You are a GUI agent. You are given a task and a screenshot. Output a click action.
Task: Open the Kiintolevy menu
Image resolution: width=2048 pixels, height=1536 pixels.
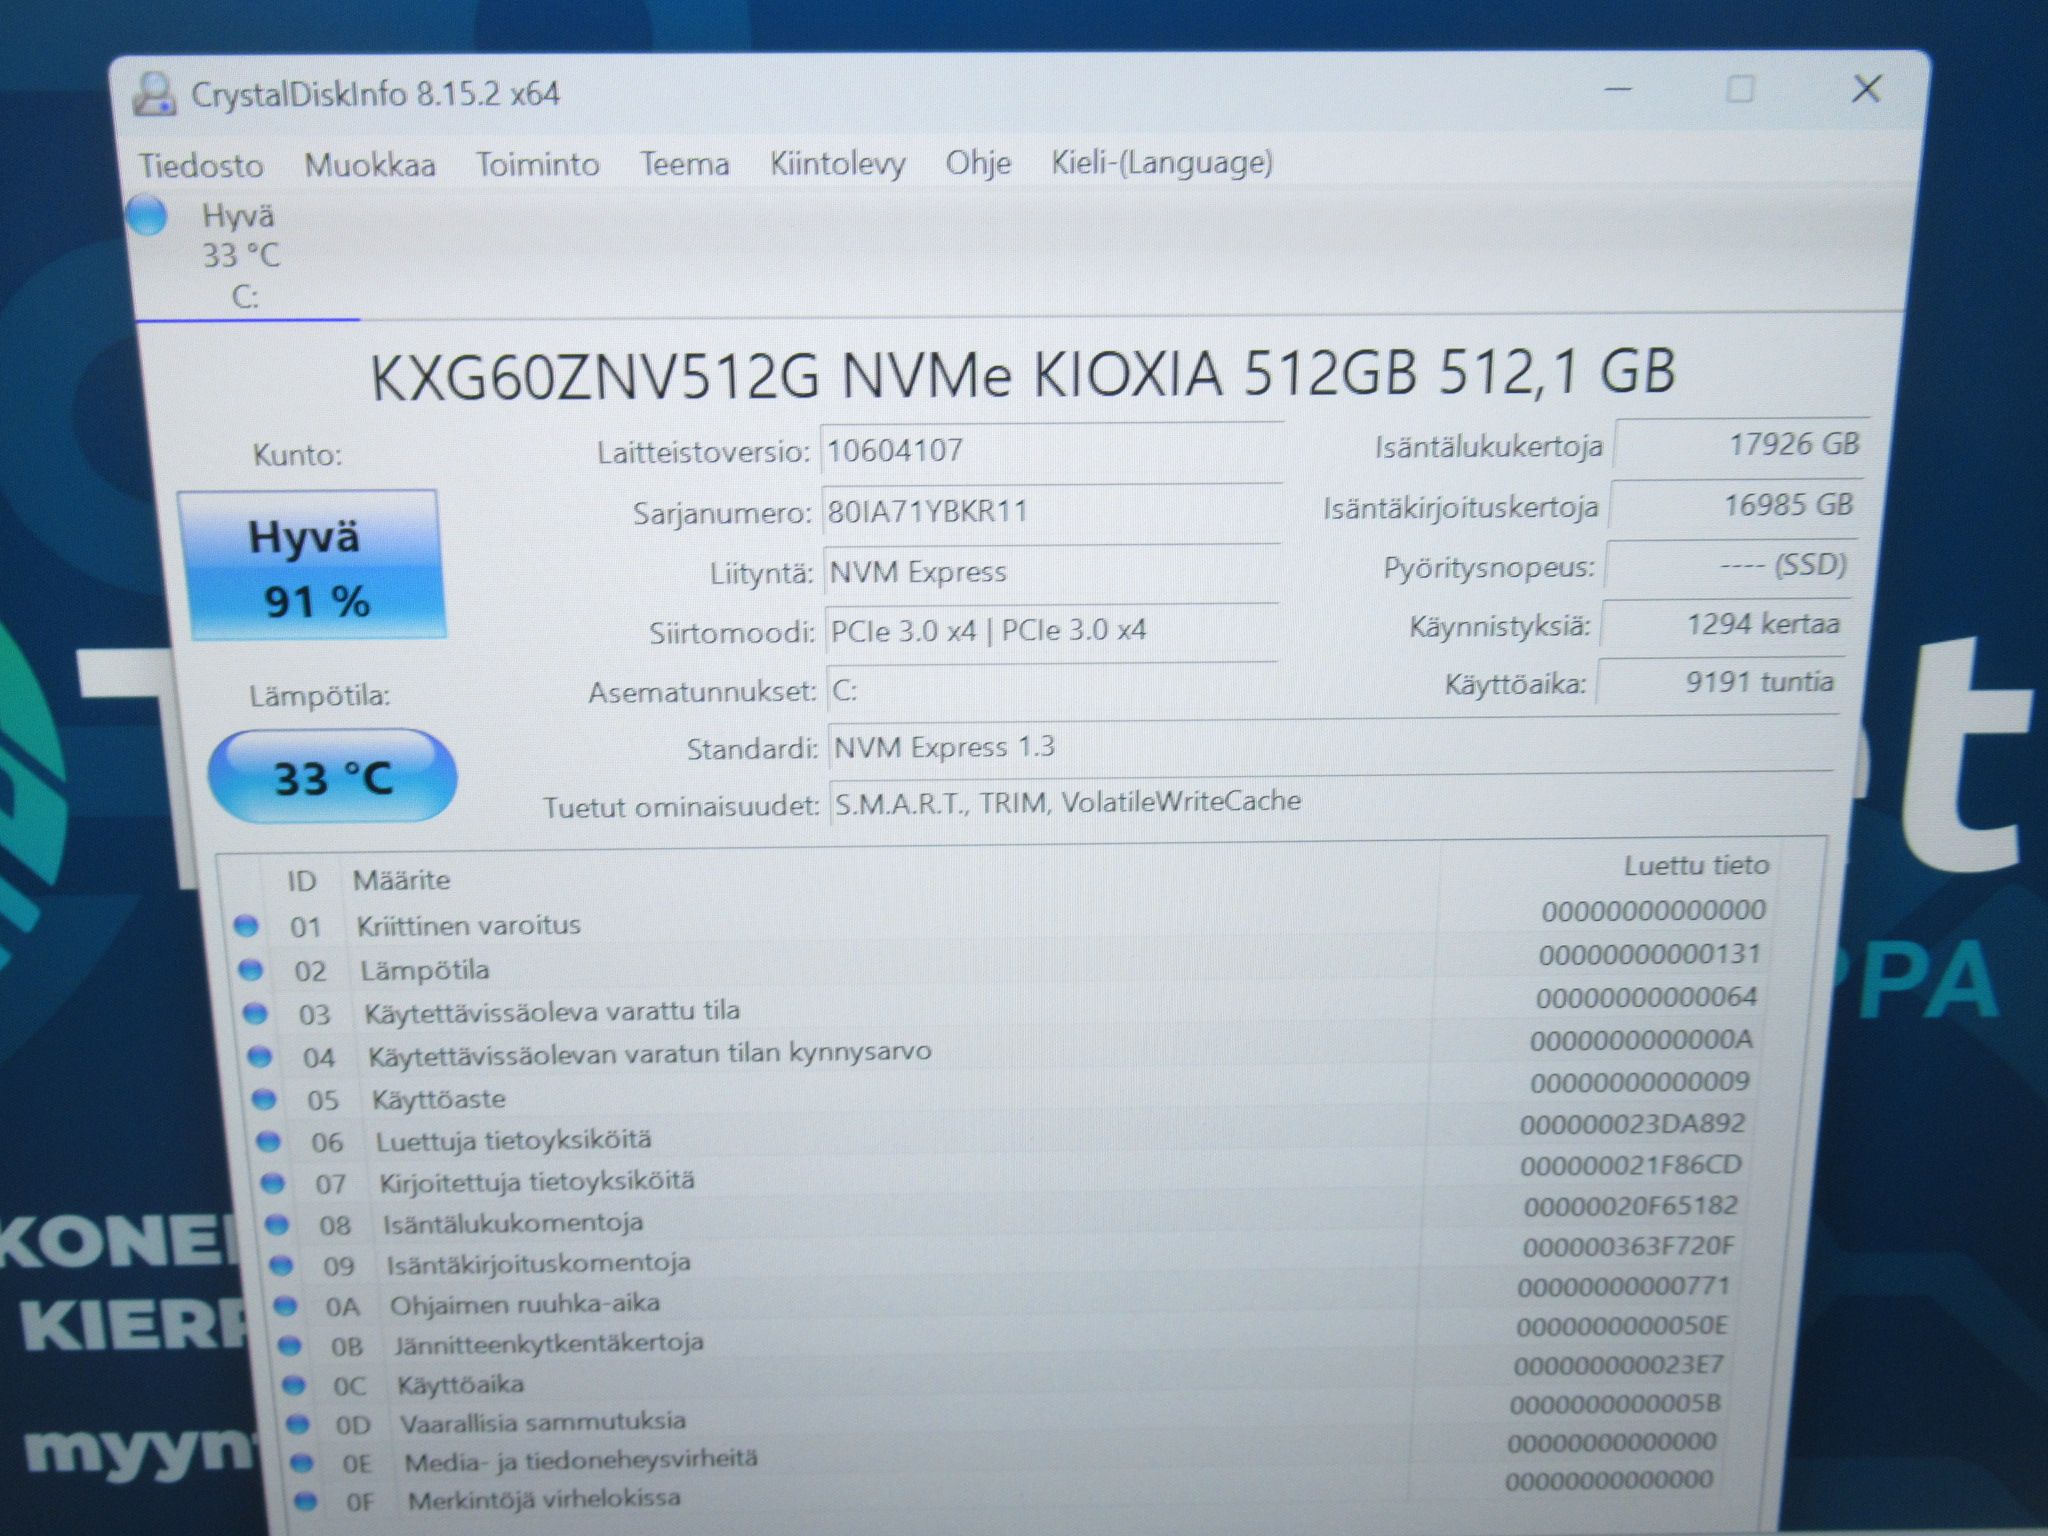pos(838,163)
